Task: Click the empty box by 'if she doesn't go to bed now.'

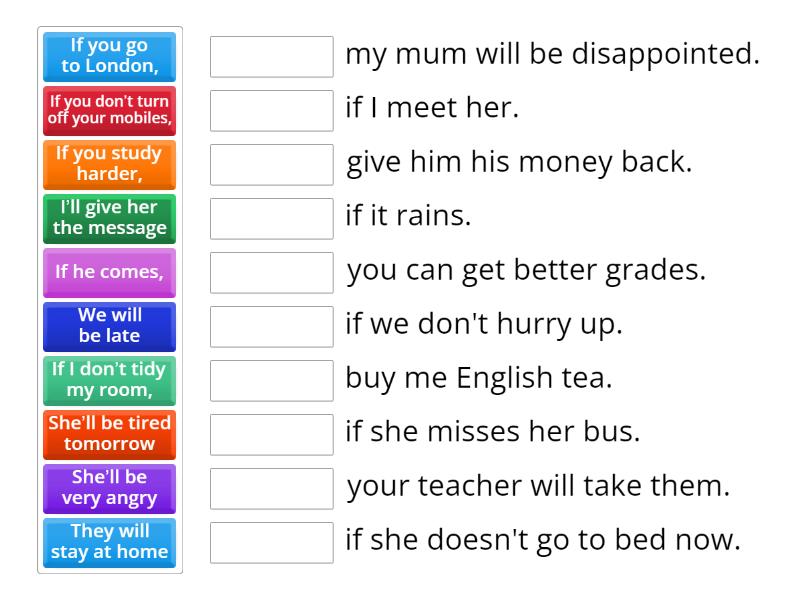Action: click(272, 543)
